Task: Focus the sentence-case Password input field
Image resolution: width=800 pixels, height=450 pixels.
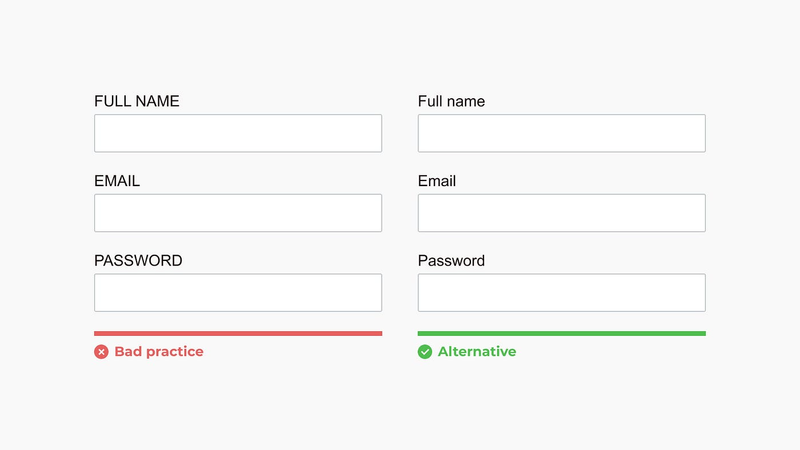Action: pyautogui.click(x=562, y=292)
